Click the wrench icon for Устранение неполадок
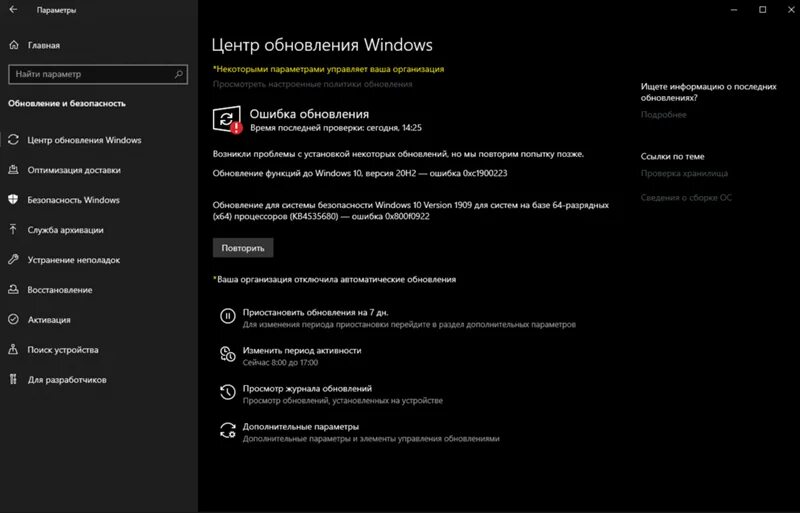Screen dimensions: 800x513 [13, 259]
